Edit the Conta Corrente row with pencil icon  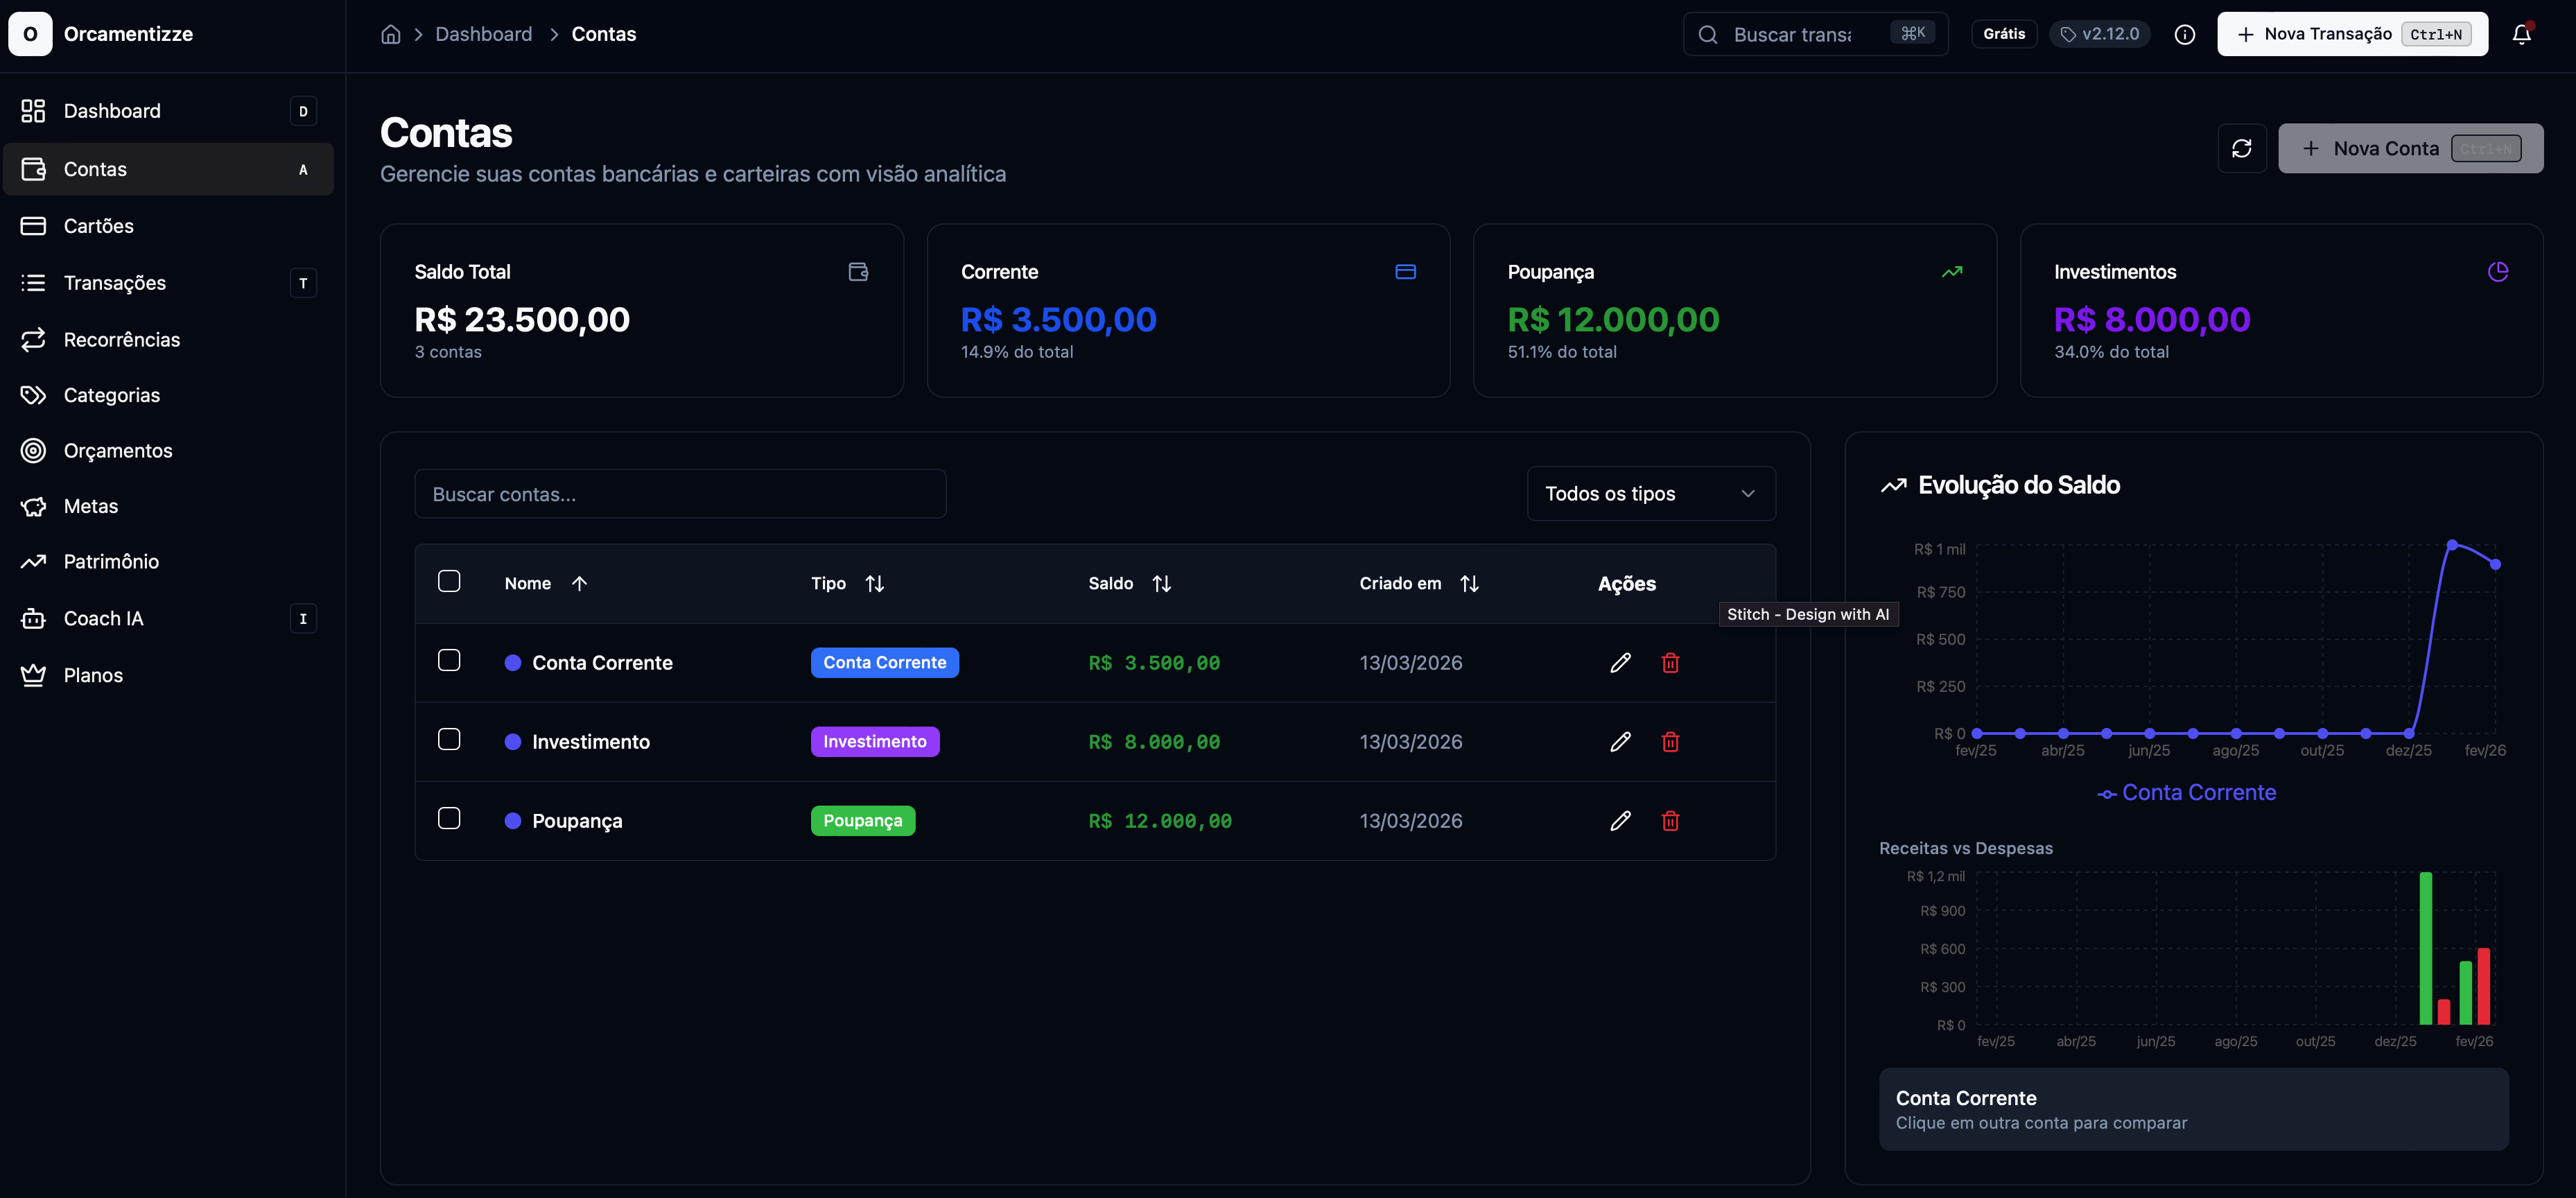click(1620, 663)
